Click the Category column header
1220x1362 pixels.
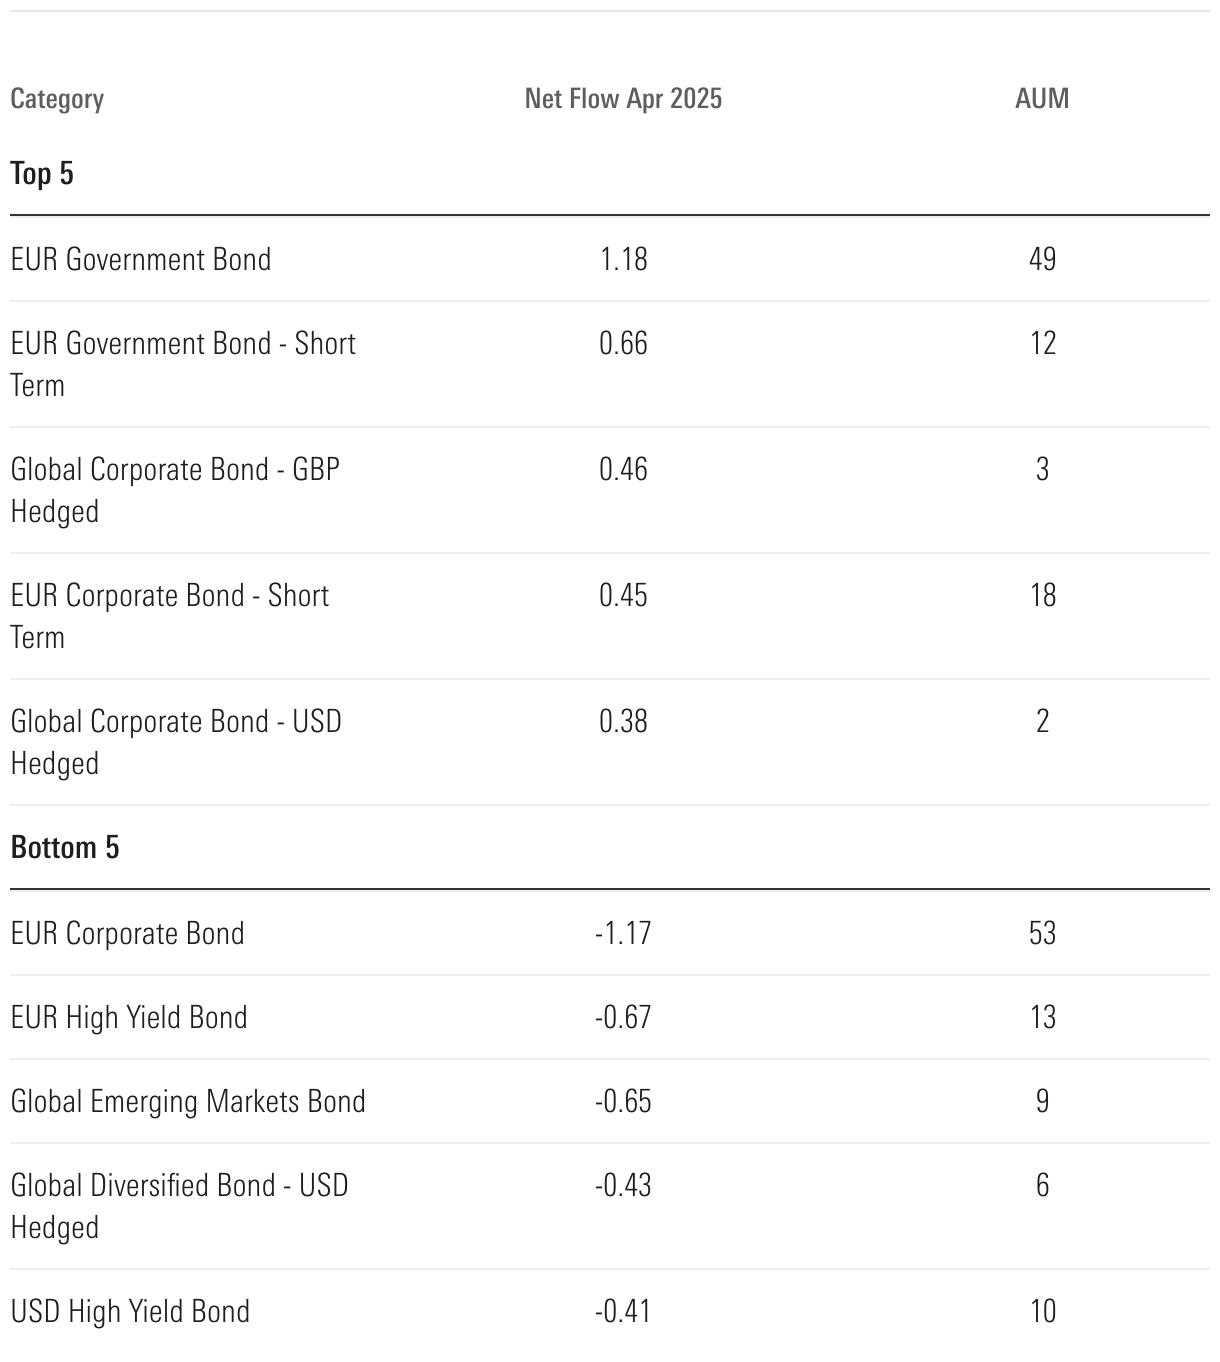click(57, 99)
